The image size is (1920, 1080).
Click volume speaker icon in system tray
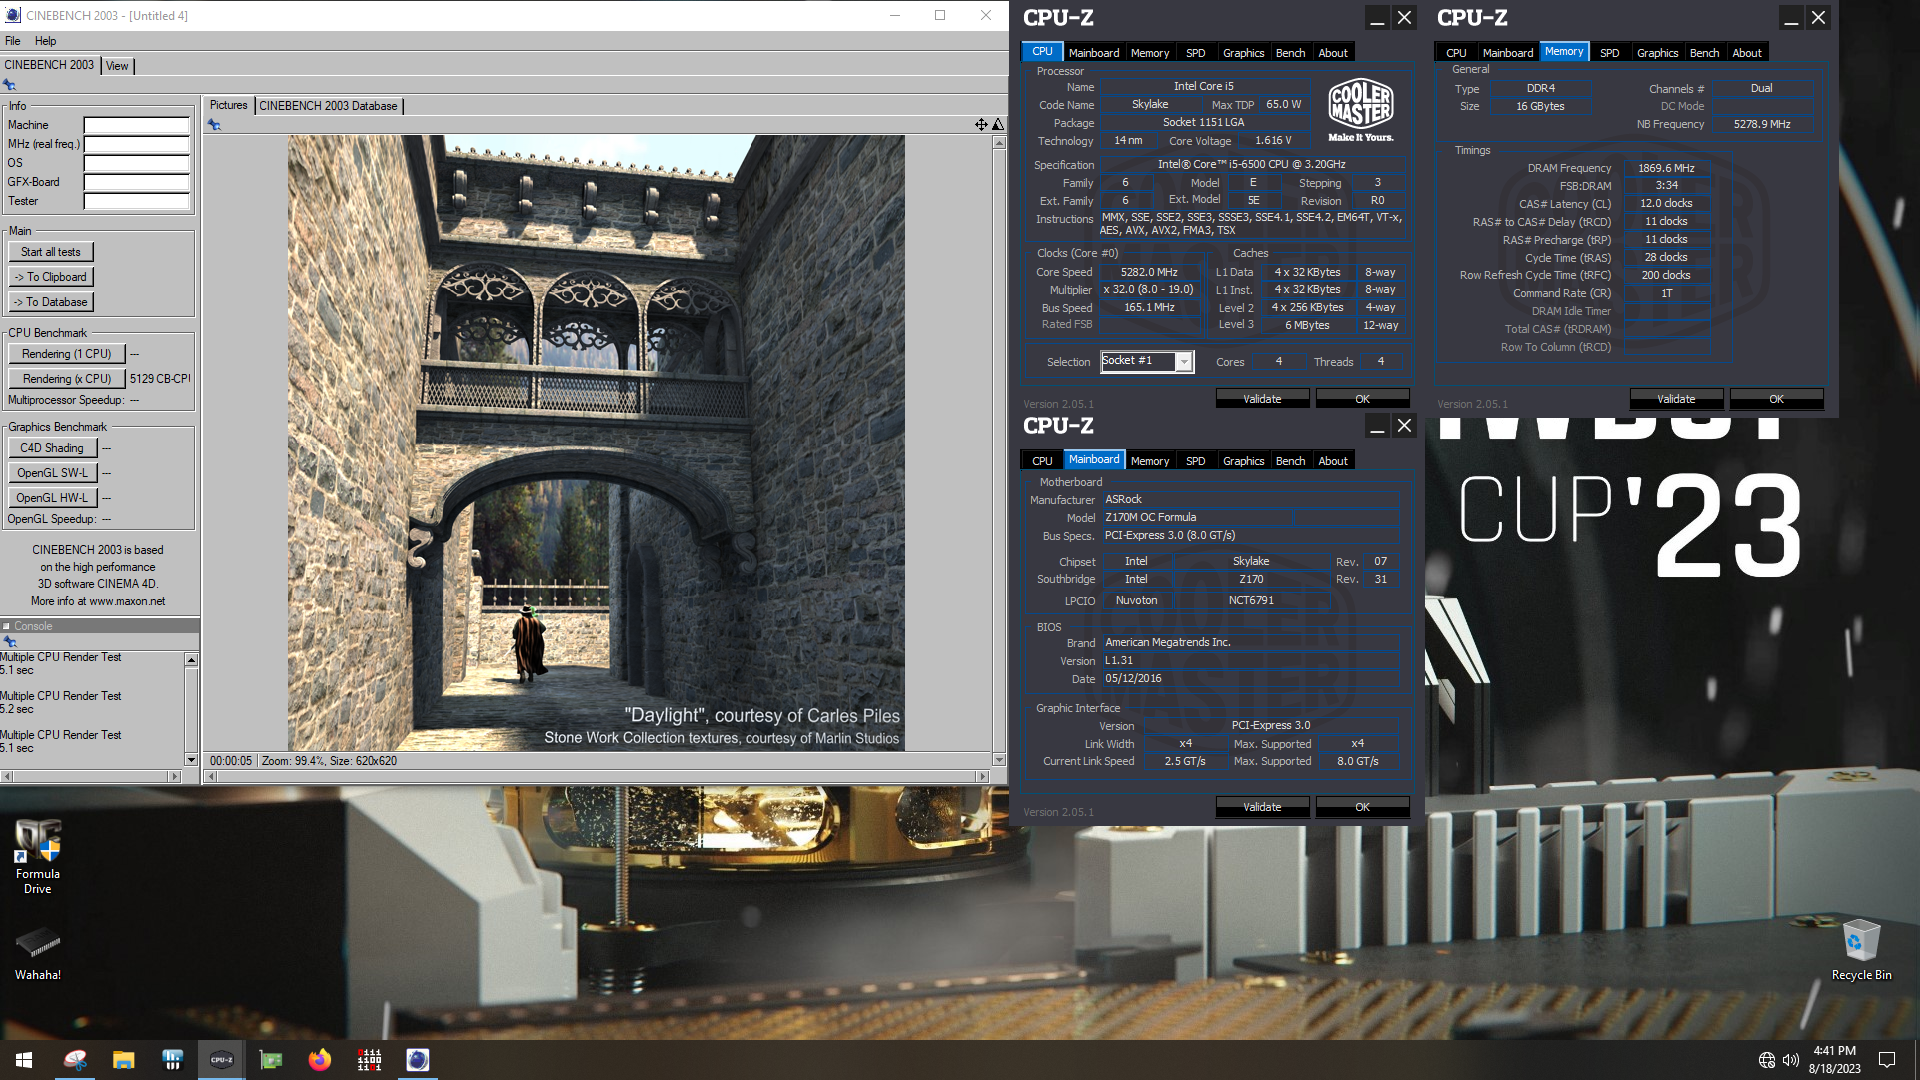pos(1791,1060)
